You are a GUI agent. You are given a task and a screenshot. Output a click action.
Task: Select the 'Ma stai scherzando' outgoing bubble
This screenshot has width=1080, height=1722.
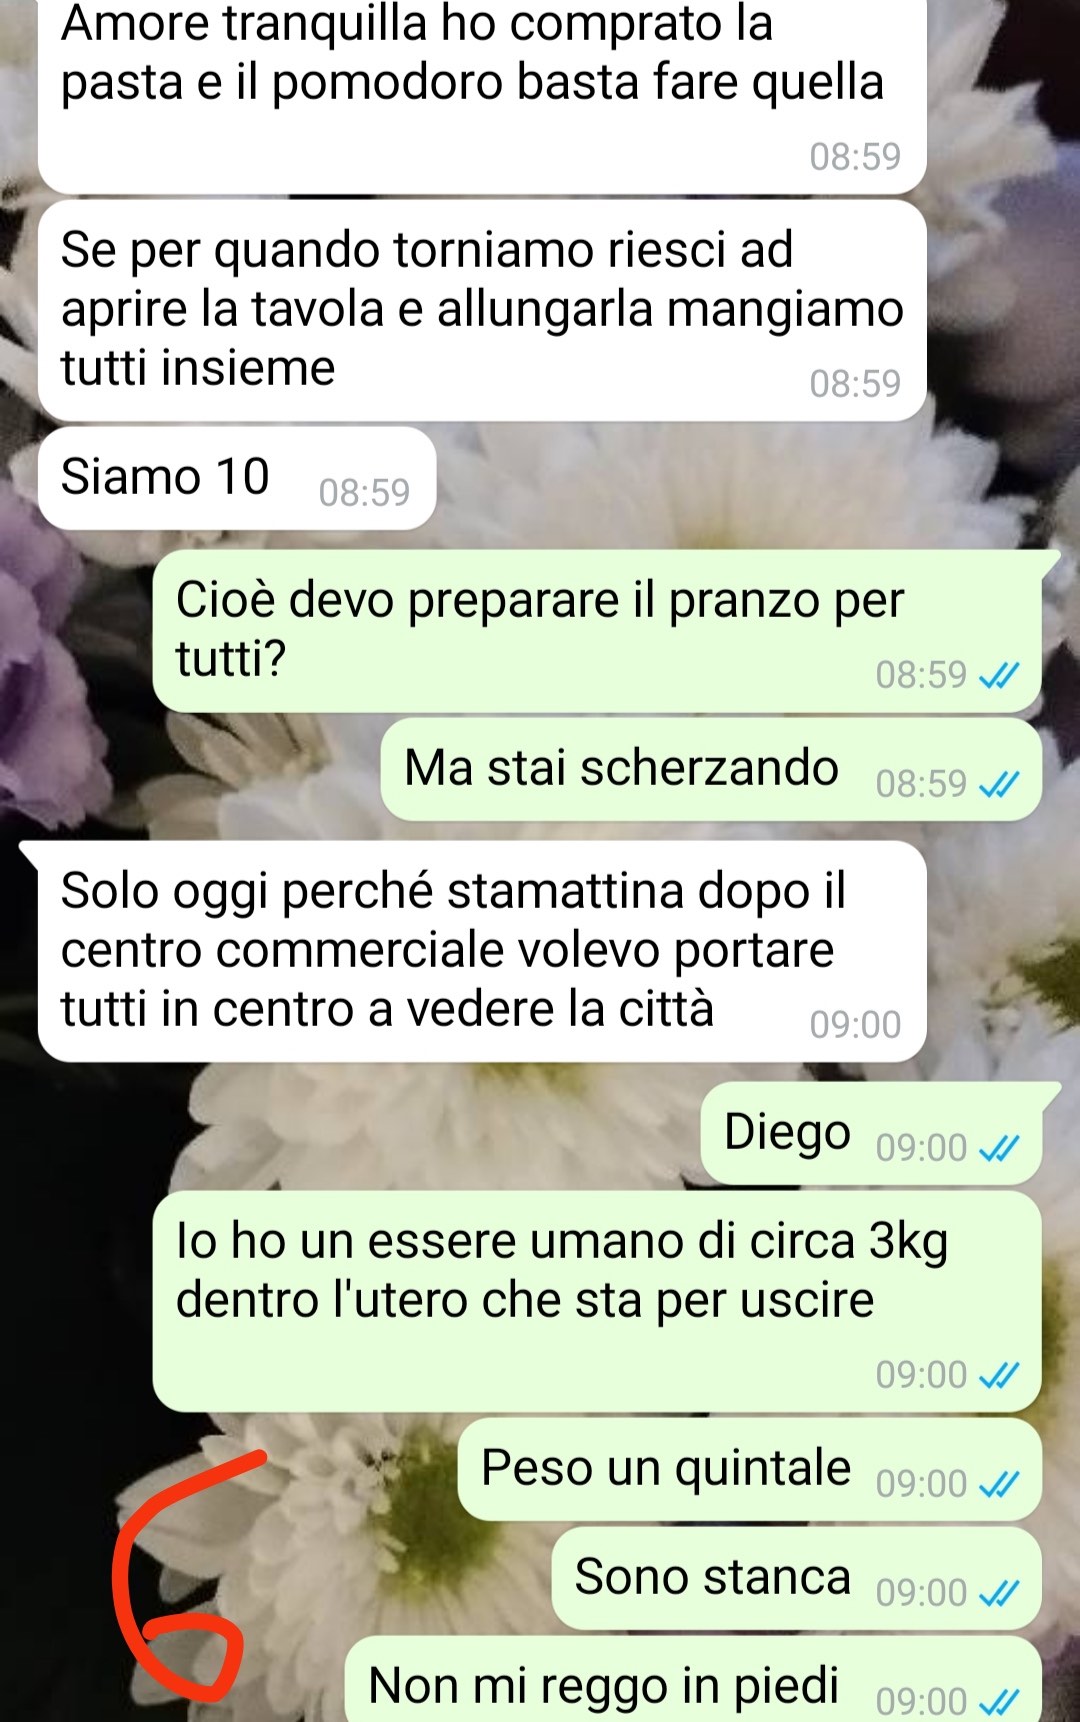click(711, 769)
